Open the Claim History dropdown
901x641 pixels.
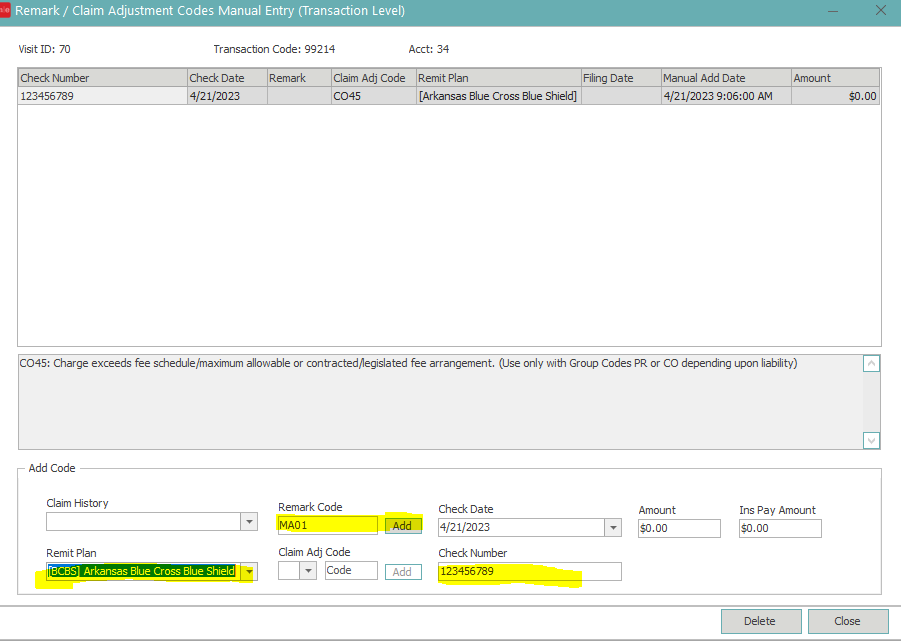(249, 522)
